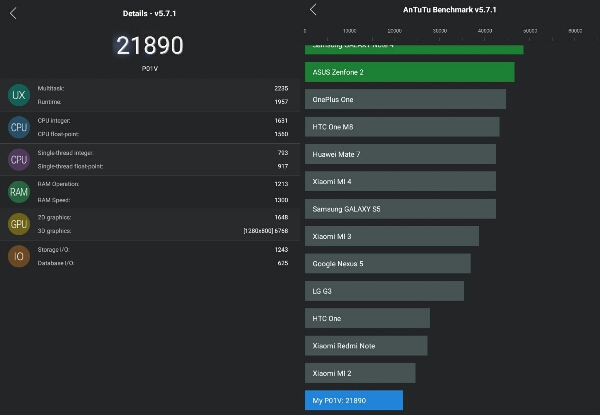The width and height of the screenshot is (600, 415).
Task: Select the Single-thread integer label
Action: (65, 153)
